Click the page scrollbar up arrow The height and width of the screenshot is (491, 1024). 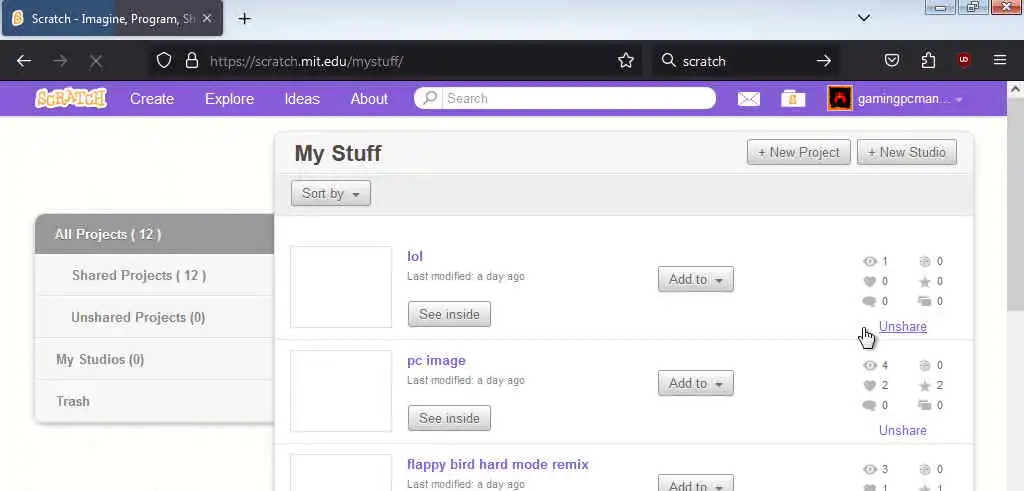[x=1016, y=89]
